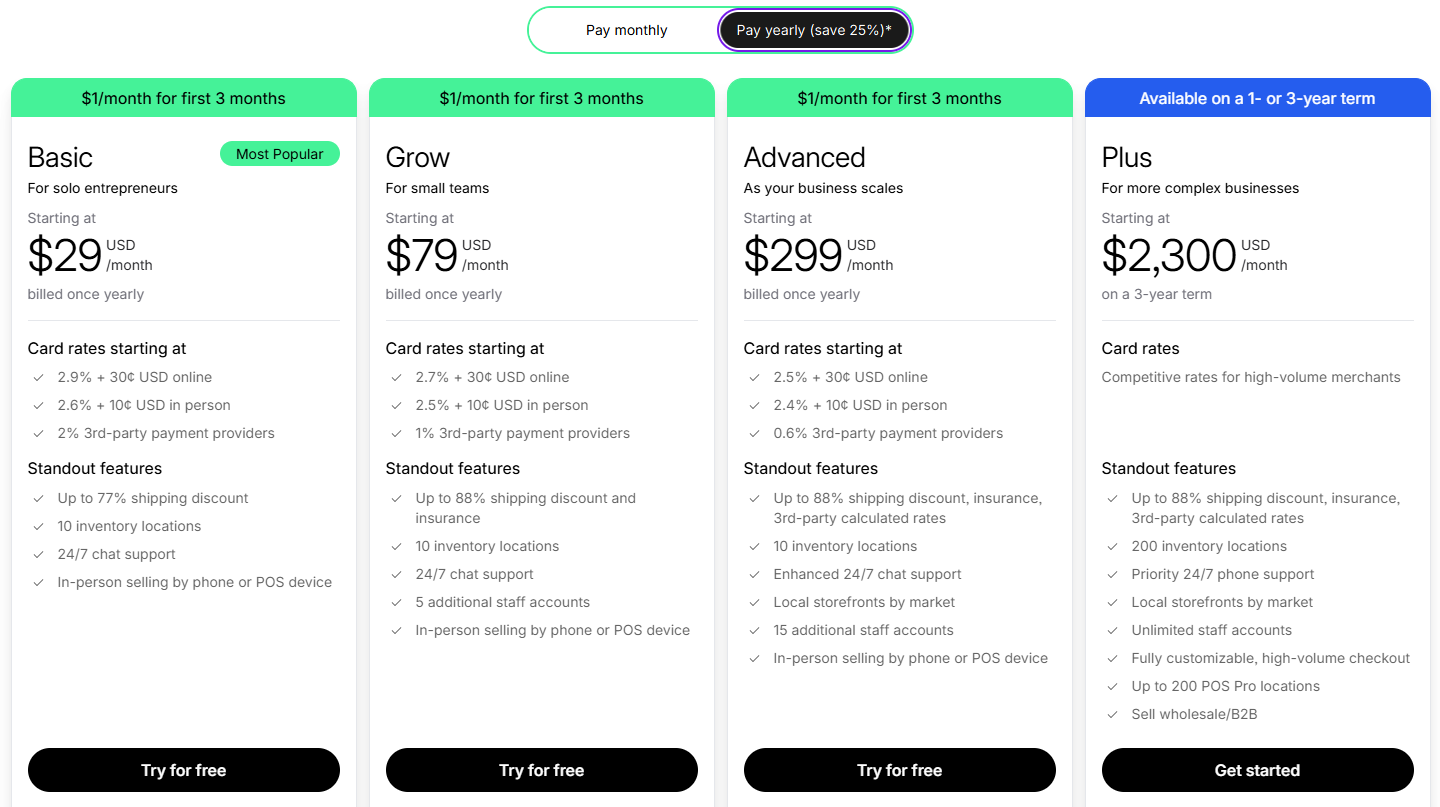Click Get started on Plus plan
The width and height of the screenshot is (1440, 807).
(1258, 770)
